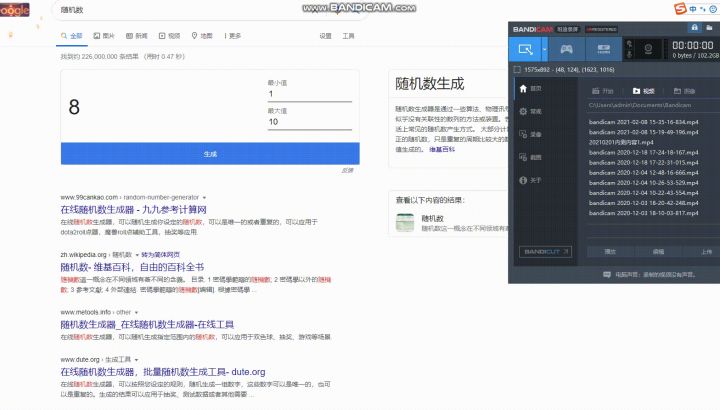
Task: Click the Bandicam output path C:\Users\admin\Documents\Bandicam
Action: [640, 105]
